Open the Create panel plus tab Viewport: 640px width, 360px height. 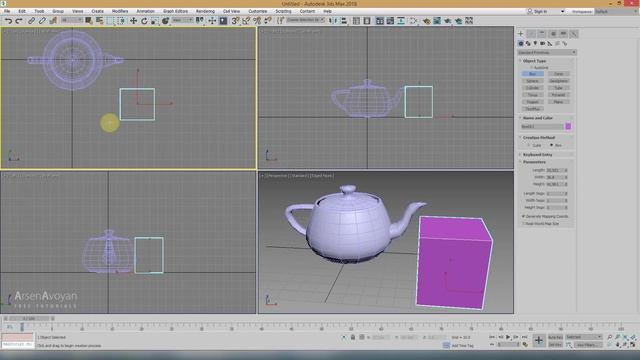pyautogui.click(x=521, y=33)
